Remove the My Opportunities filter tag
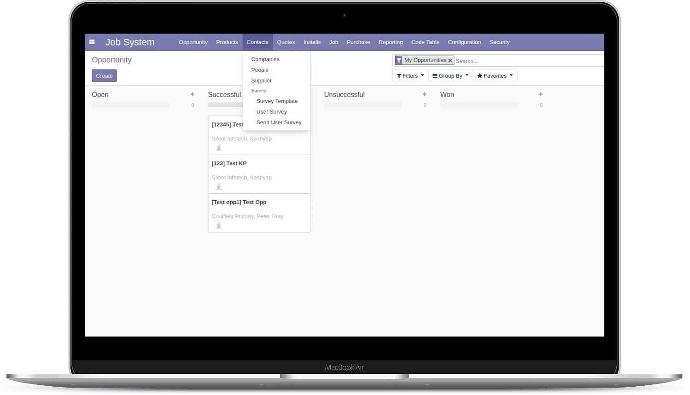 click(450, 61)
